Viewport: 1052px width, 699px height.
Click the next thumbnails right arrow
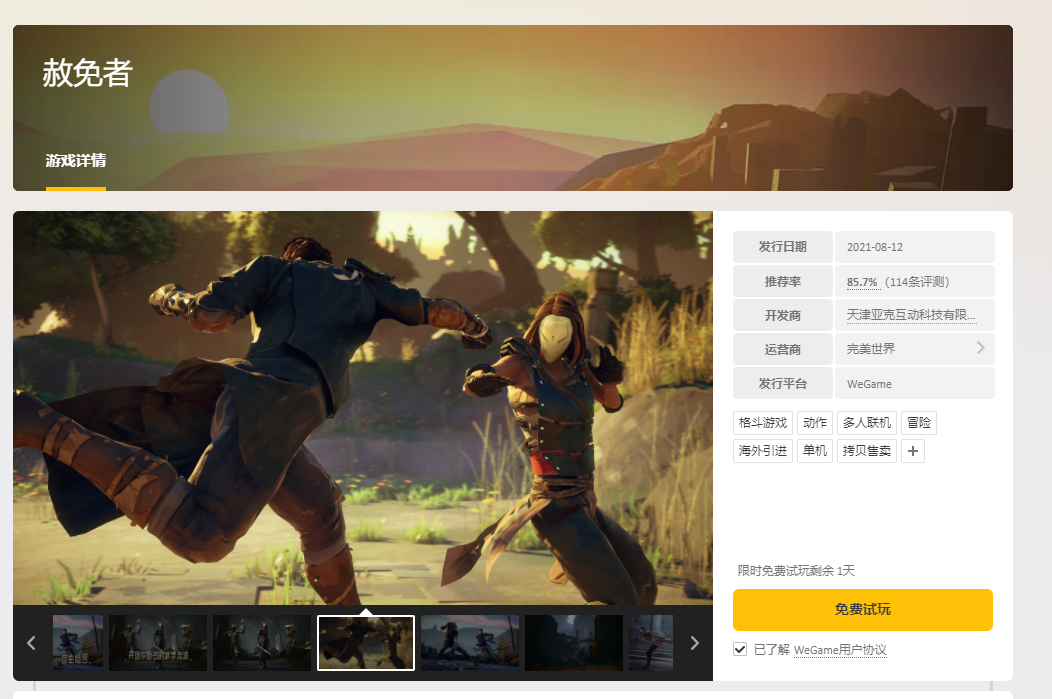click(x=694, y=643)
